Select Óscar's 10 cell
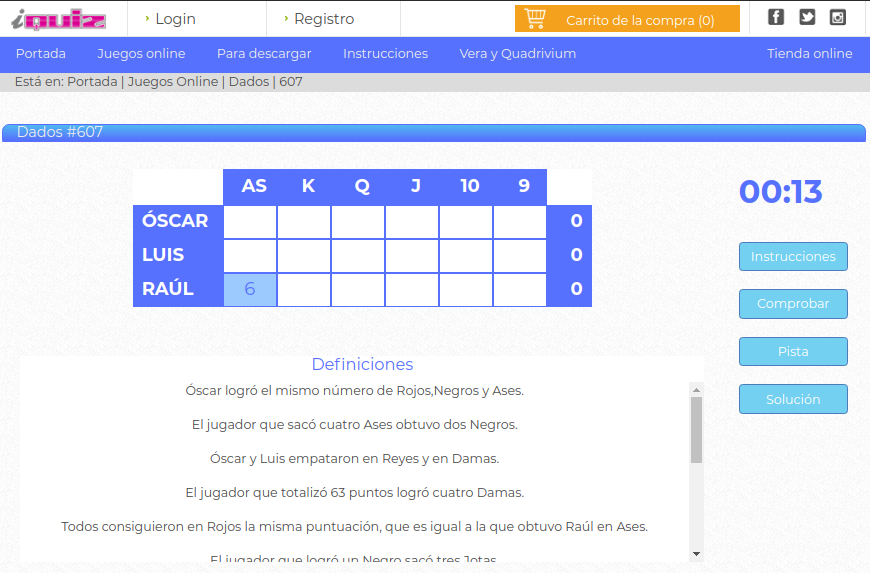Image resolution: width=870 pixels, height=573 pixels. tap(466, 222)
